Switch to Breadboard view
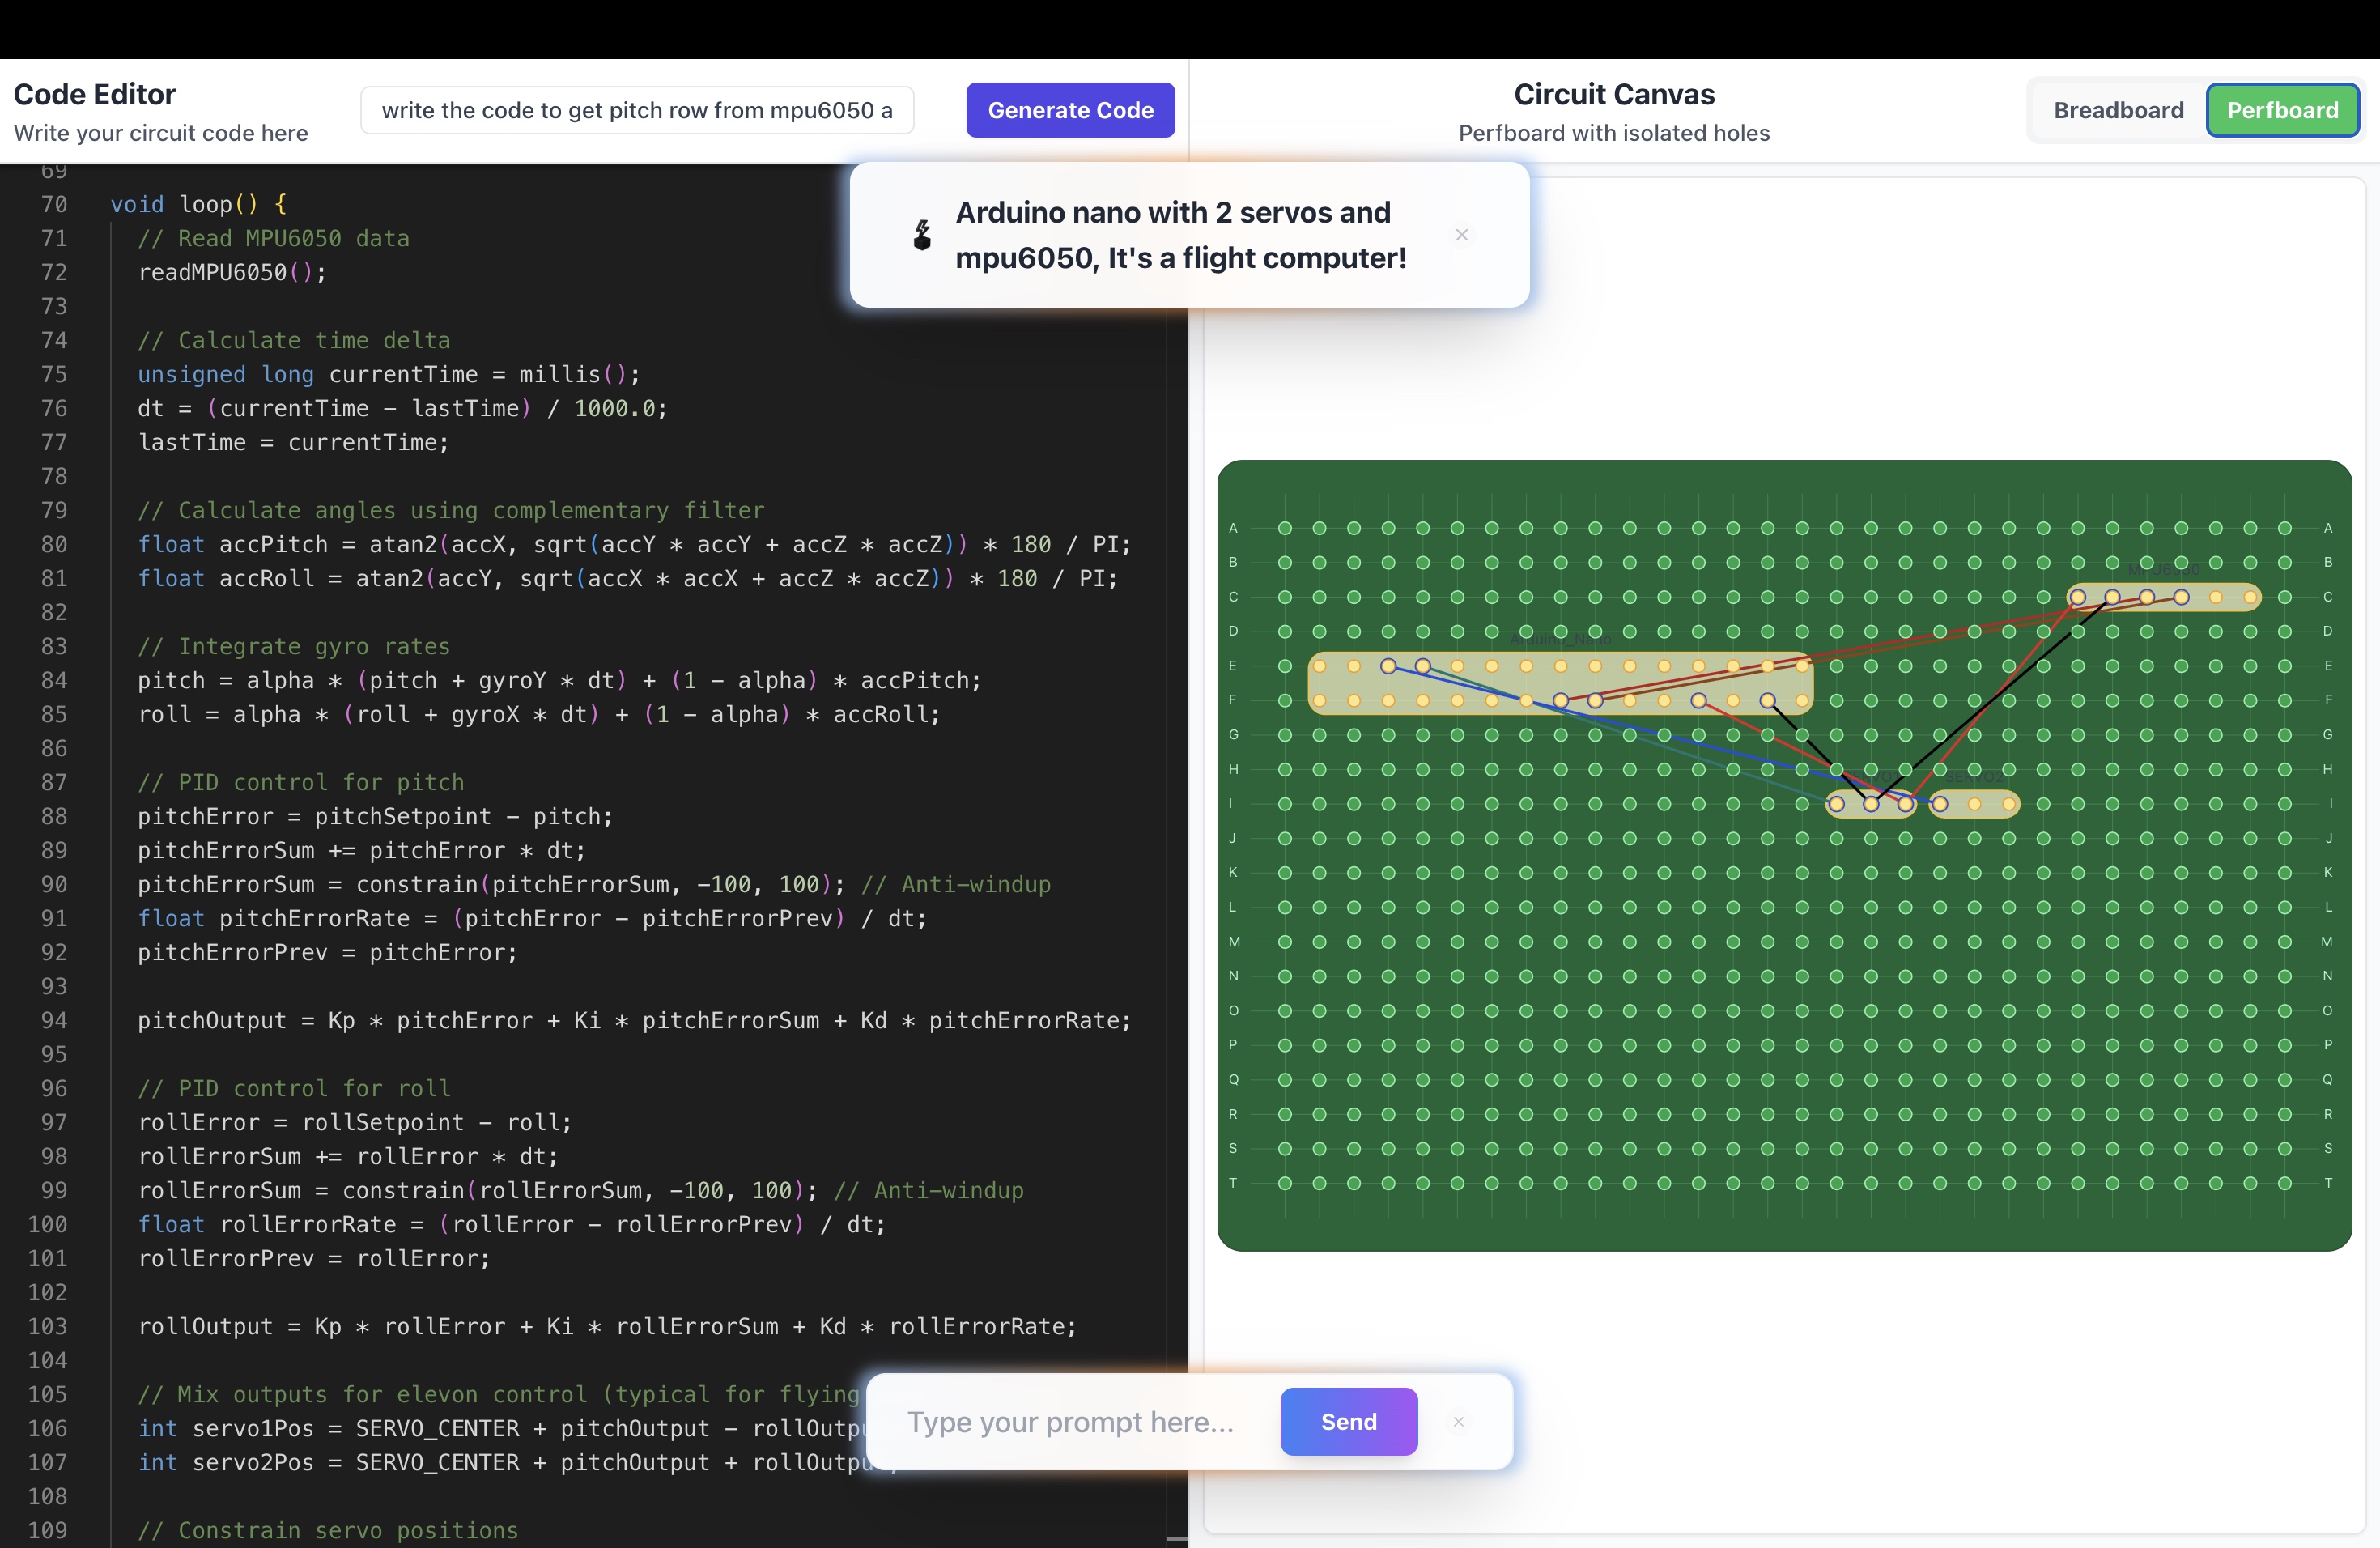 coord(2118,110)
